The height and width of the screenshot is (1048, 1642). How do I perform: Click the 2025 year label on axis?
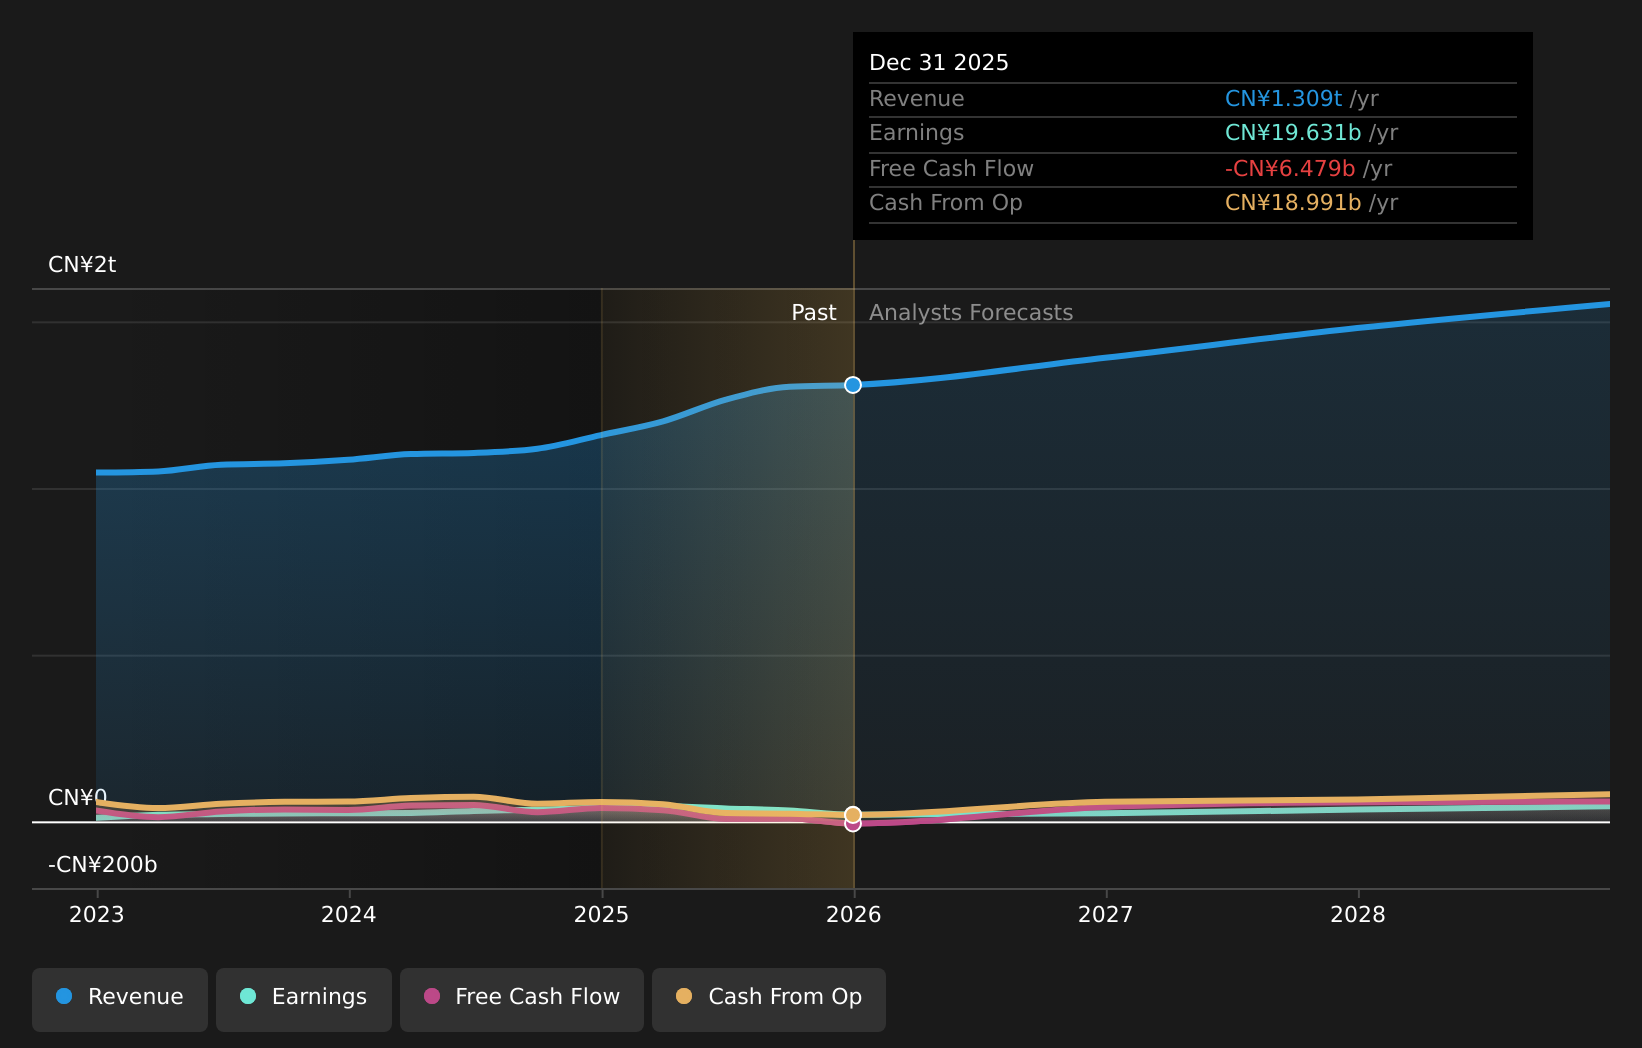(x=601, y=915)
